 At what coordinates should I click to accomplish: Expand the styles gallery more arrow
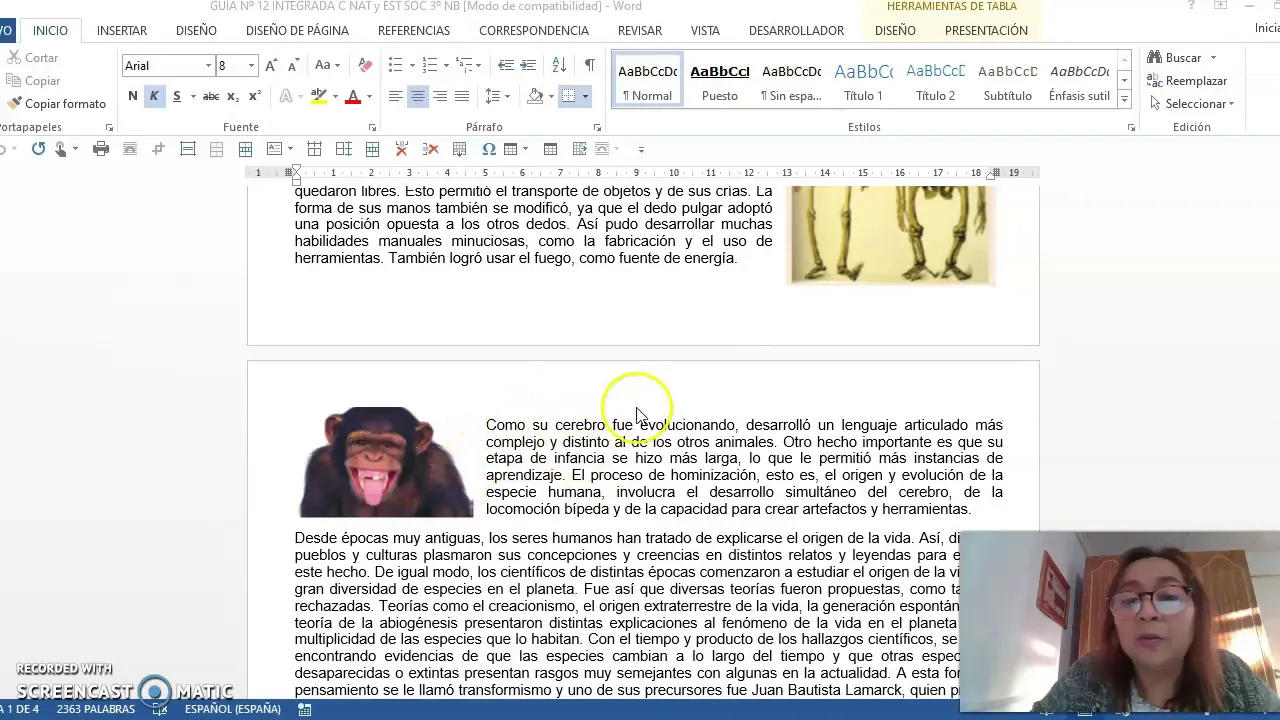tap(1124, 99)
